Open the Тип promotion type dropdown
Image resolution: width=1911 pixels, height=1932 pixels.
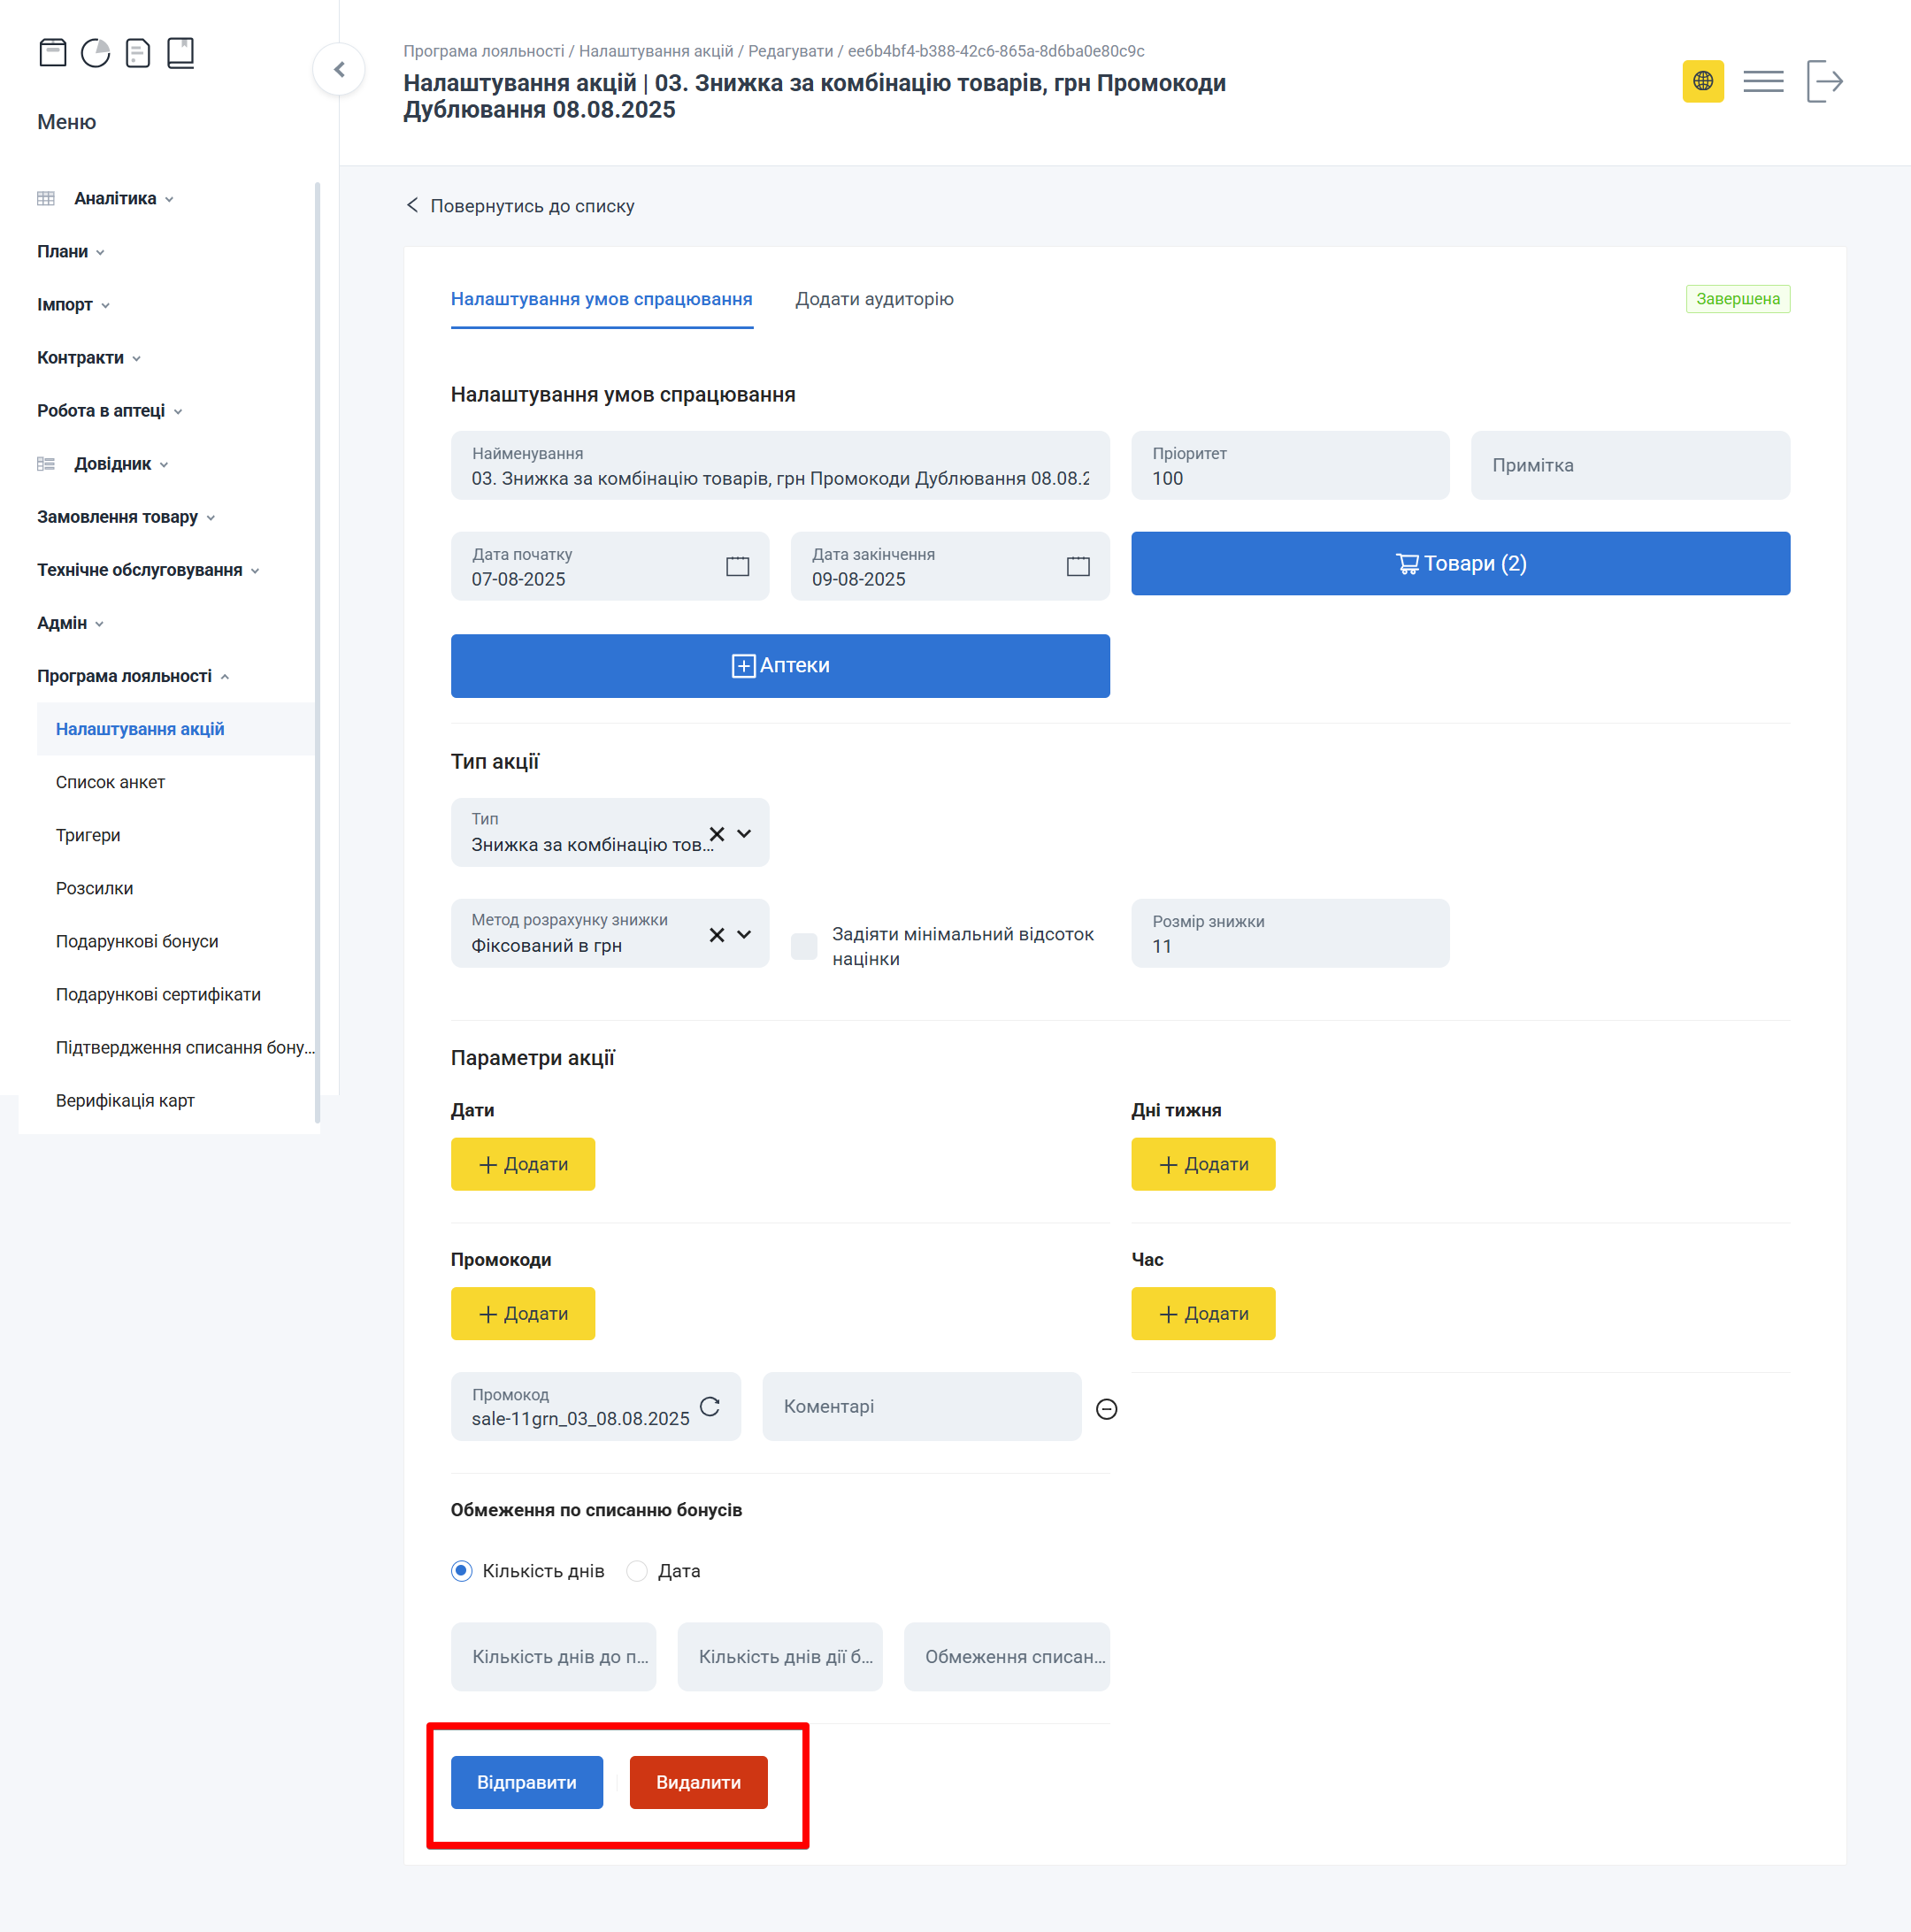pos(744,833)
